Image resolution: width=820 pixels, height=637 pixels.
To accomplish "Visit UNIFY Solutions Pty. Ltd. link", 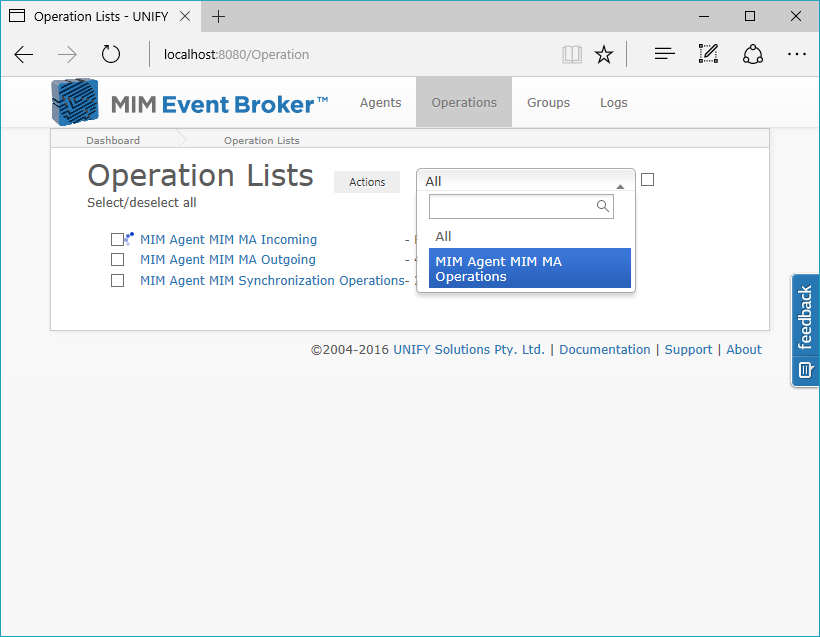I will [469, 349].
